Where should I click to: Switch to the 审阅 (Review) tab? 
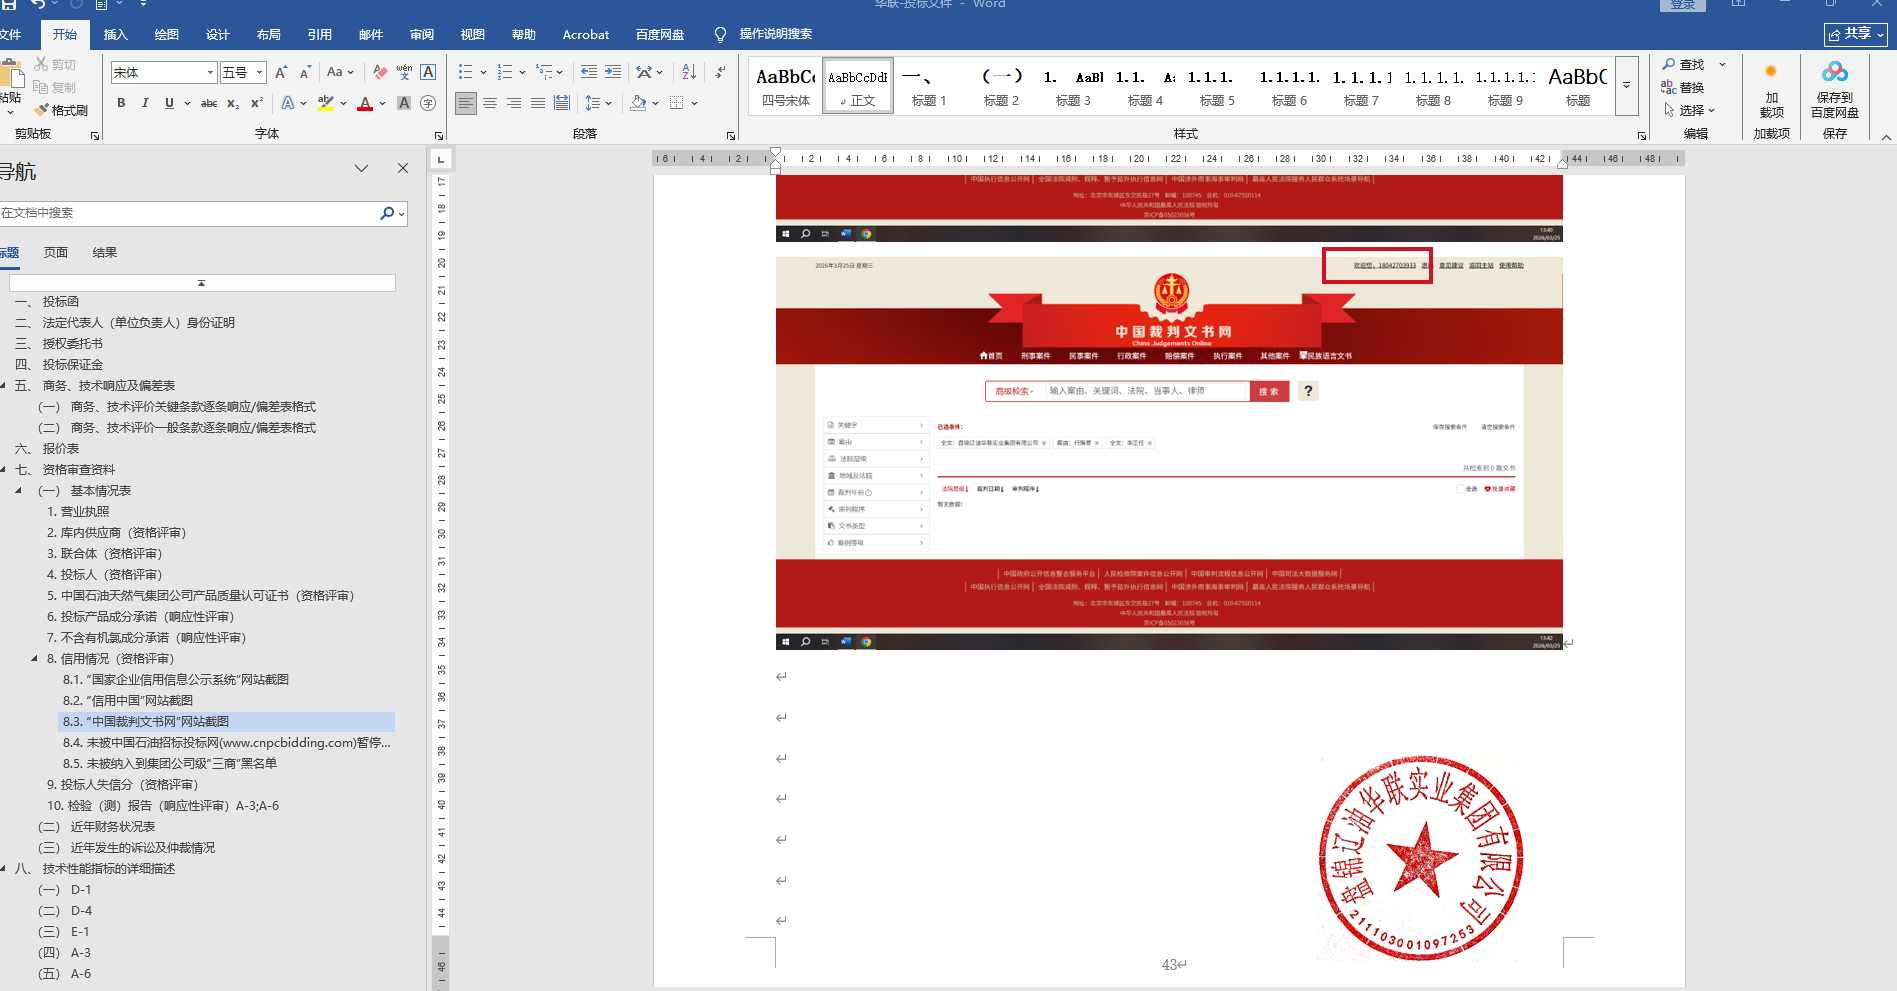pos(422,35)
